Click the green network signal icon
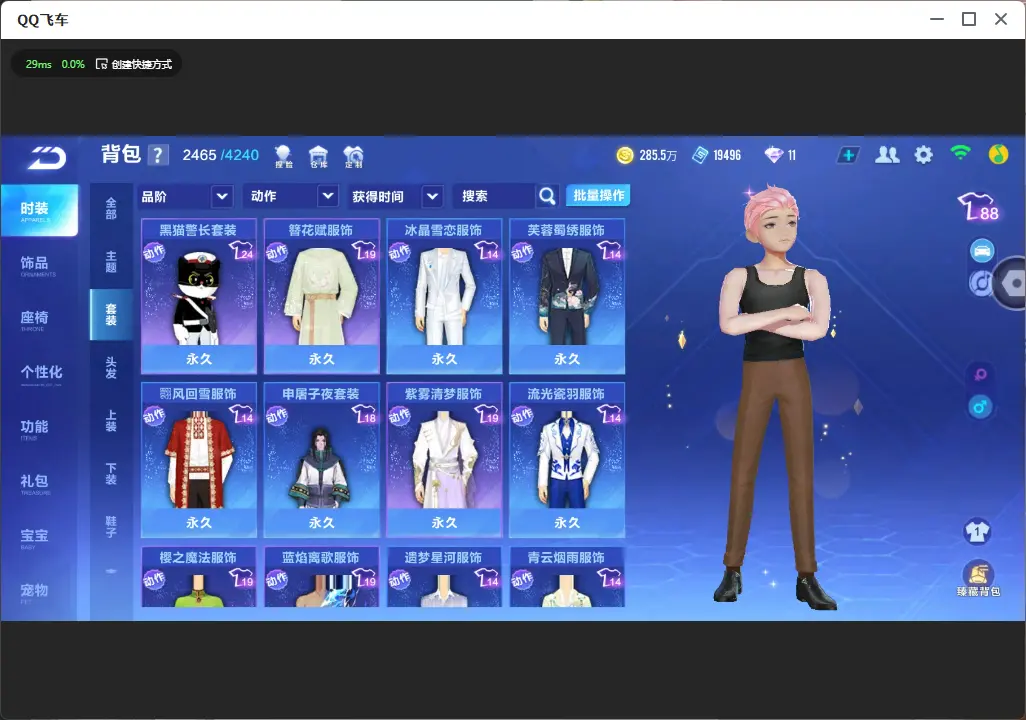 click(960, 153)
